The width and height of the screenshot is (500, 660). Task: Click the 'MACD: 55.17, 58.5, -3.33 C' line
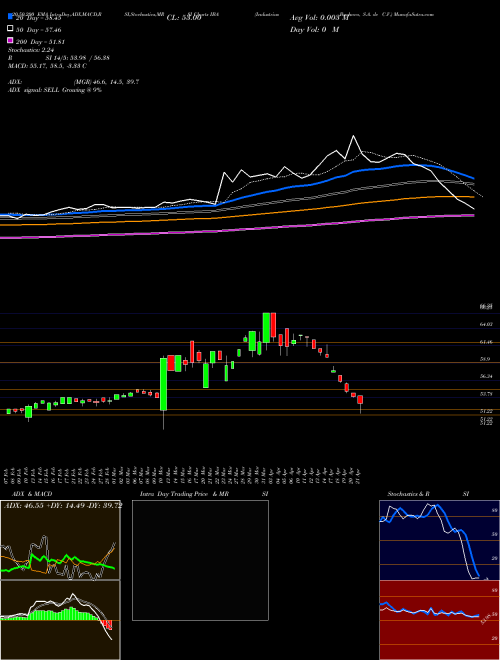pyautogui.click(x=47, y=66)
